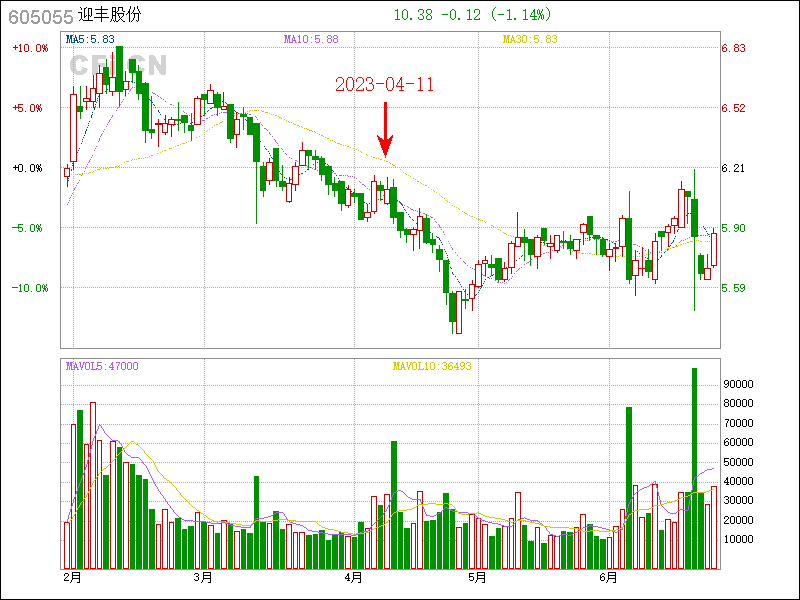Viewport: 800px width, 600px height.
Task: Click the 6月 label on time axis
Action: (609, 577)
